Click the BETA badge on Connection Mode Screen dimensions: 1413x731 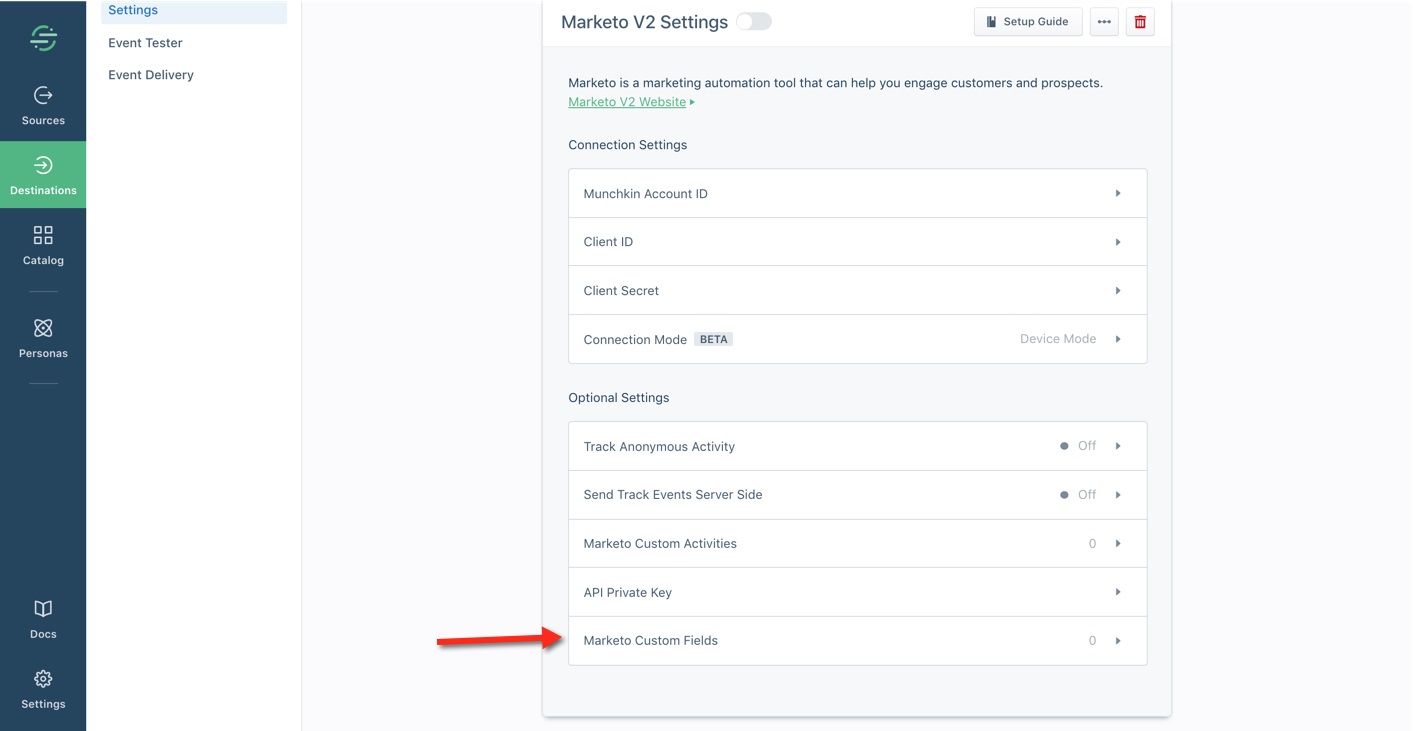click(x=714, y=339)
